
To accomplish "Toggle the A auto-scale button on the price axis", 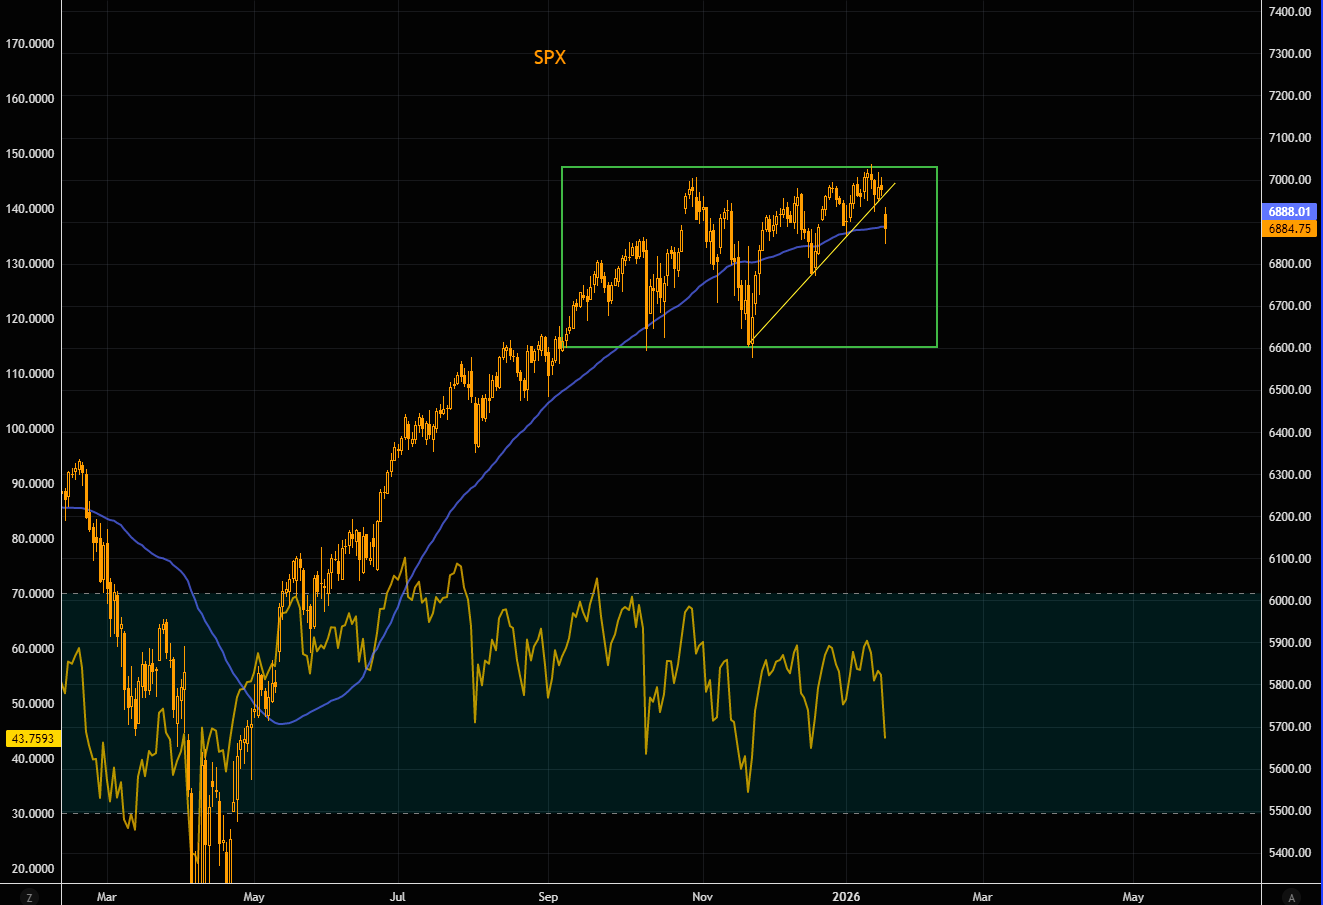I will (1292, 896).
